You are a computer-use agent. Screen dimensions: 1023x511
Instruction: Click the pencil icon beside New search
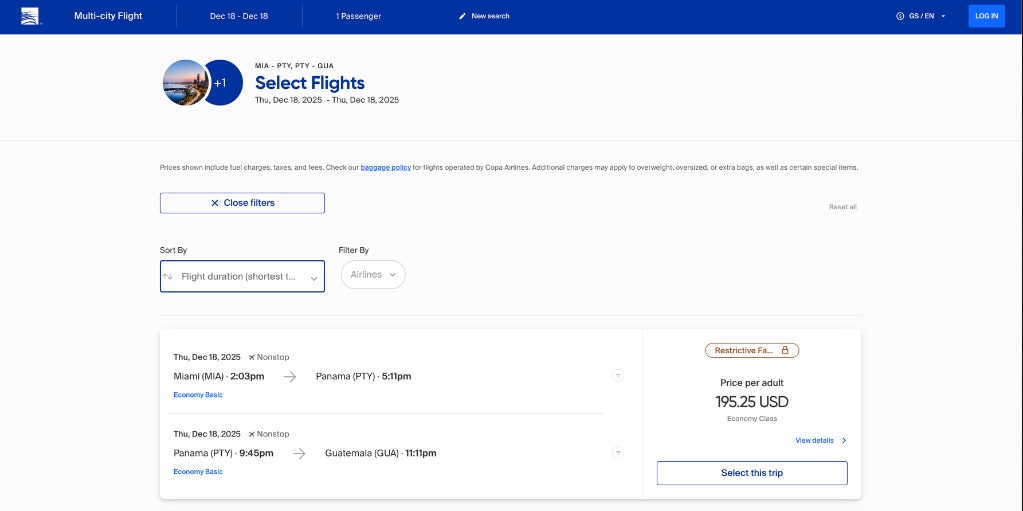[x=463, y=16]
